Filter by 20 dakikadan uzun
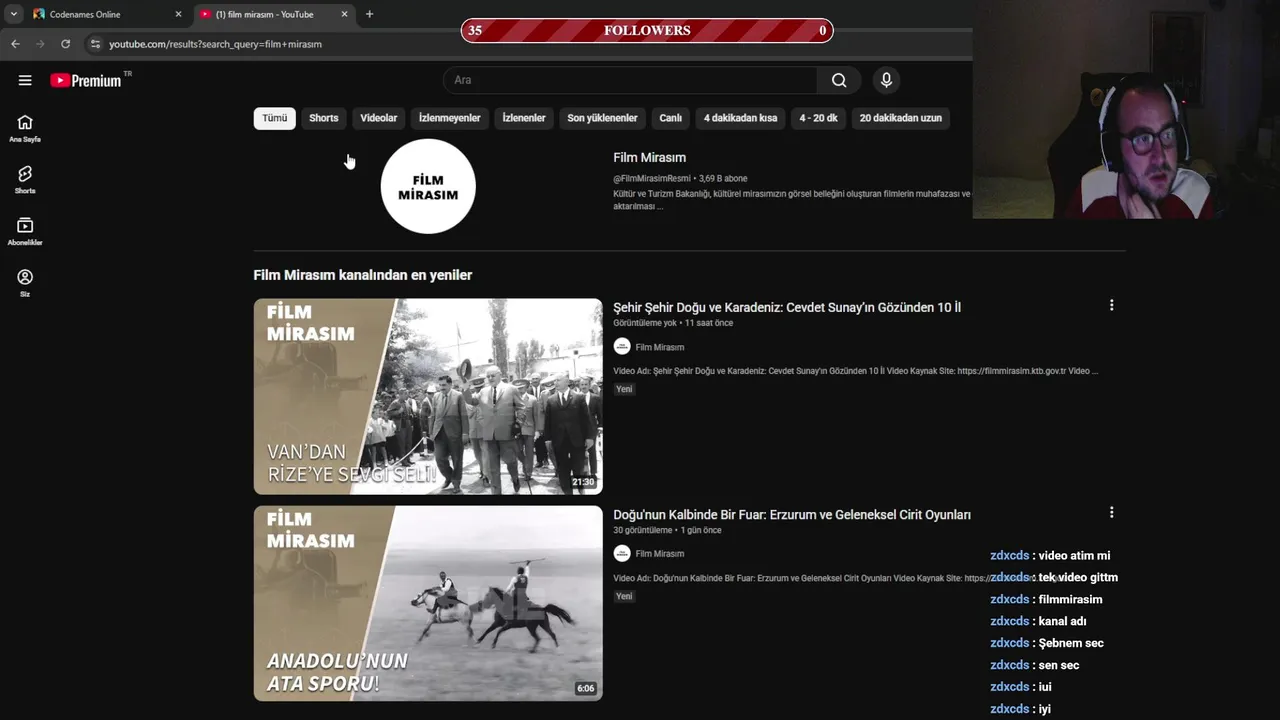The width and height of the screenshot is (1280, 720). tap(901, 118)
